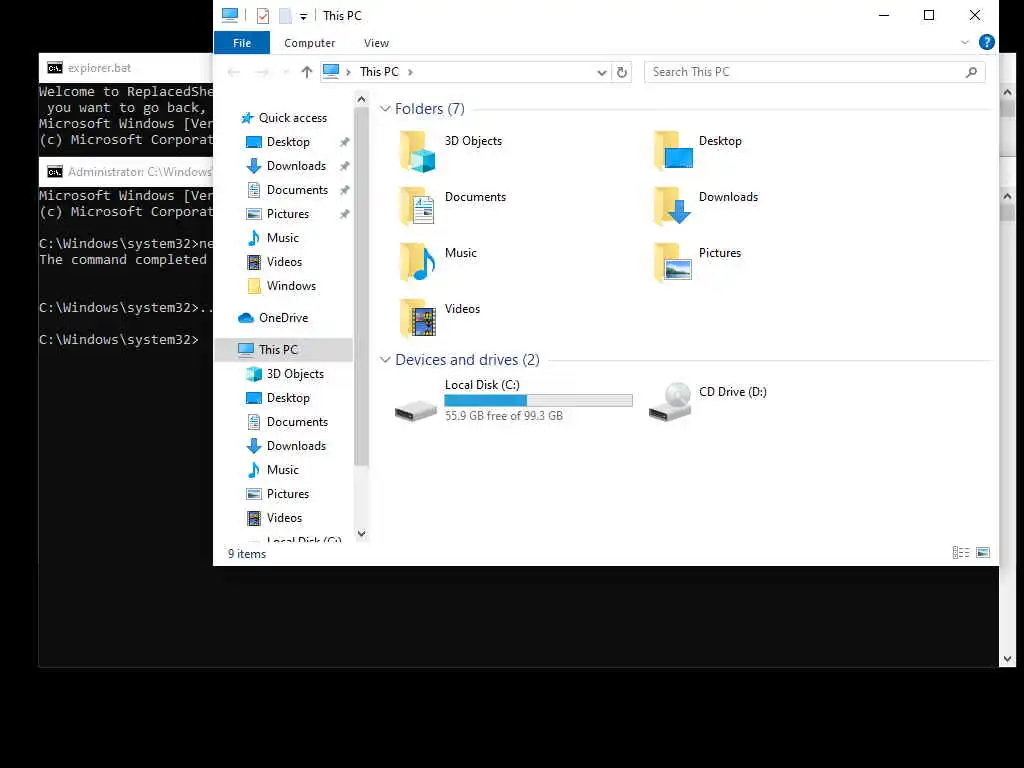Open the address bar history dropdown
The height and width of the screenshot is (768, 1024).
pyautogui.click(x=601, y=72)
